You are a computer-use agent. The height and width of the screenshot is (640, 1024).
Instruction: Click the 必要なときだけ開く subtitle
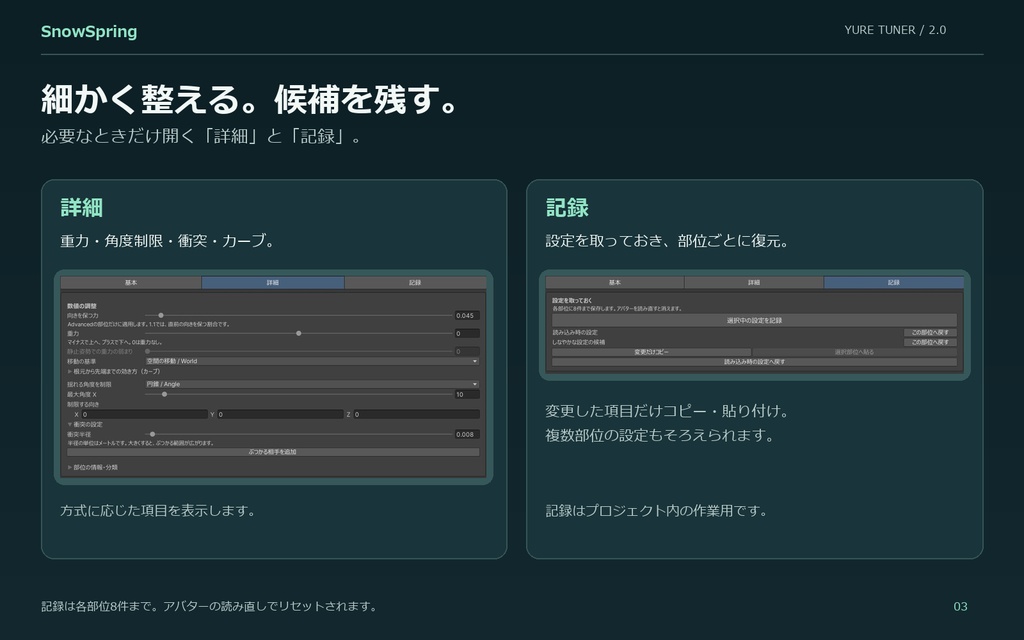click(x=201, y=136)
